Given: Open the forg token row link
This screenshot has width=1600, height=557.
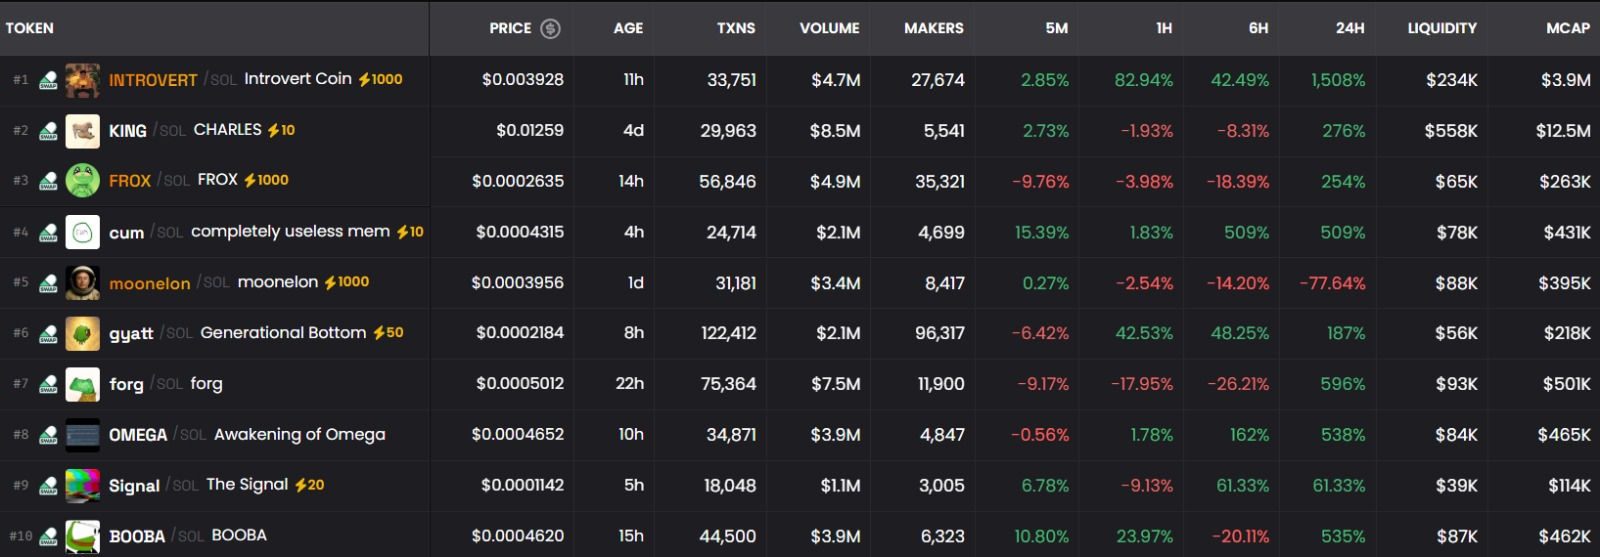Looking at the screenshot, I should [126, 384].
